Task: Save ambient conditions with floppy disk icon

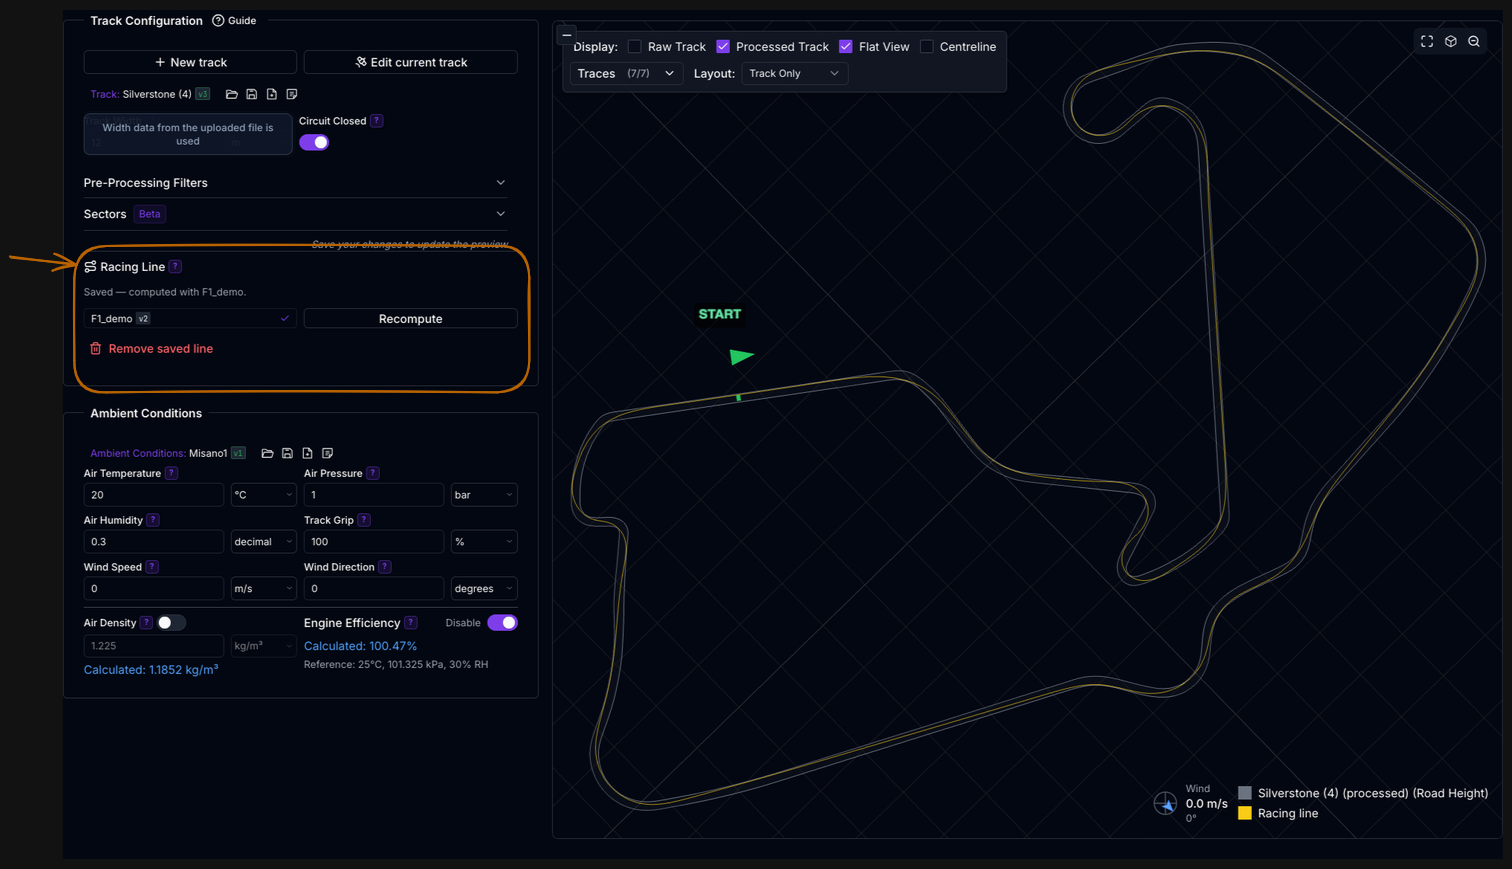Action: [x=287, y=453]
